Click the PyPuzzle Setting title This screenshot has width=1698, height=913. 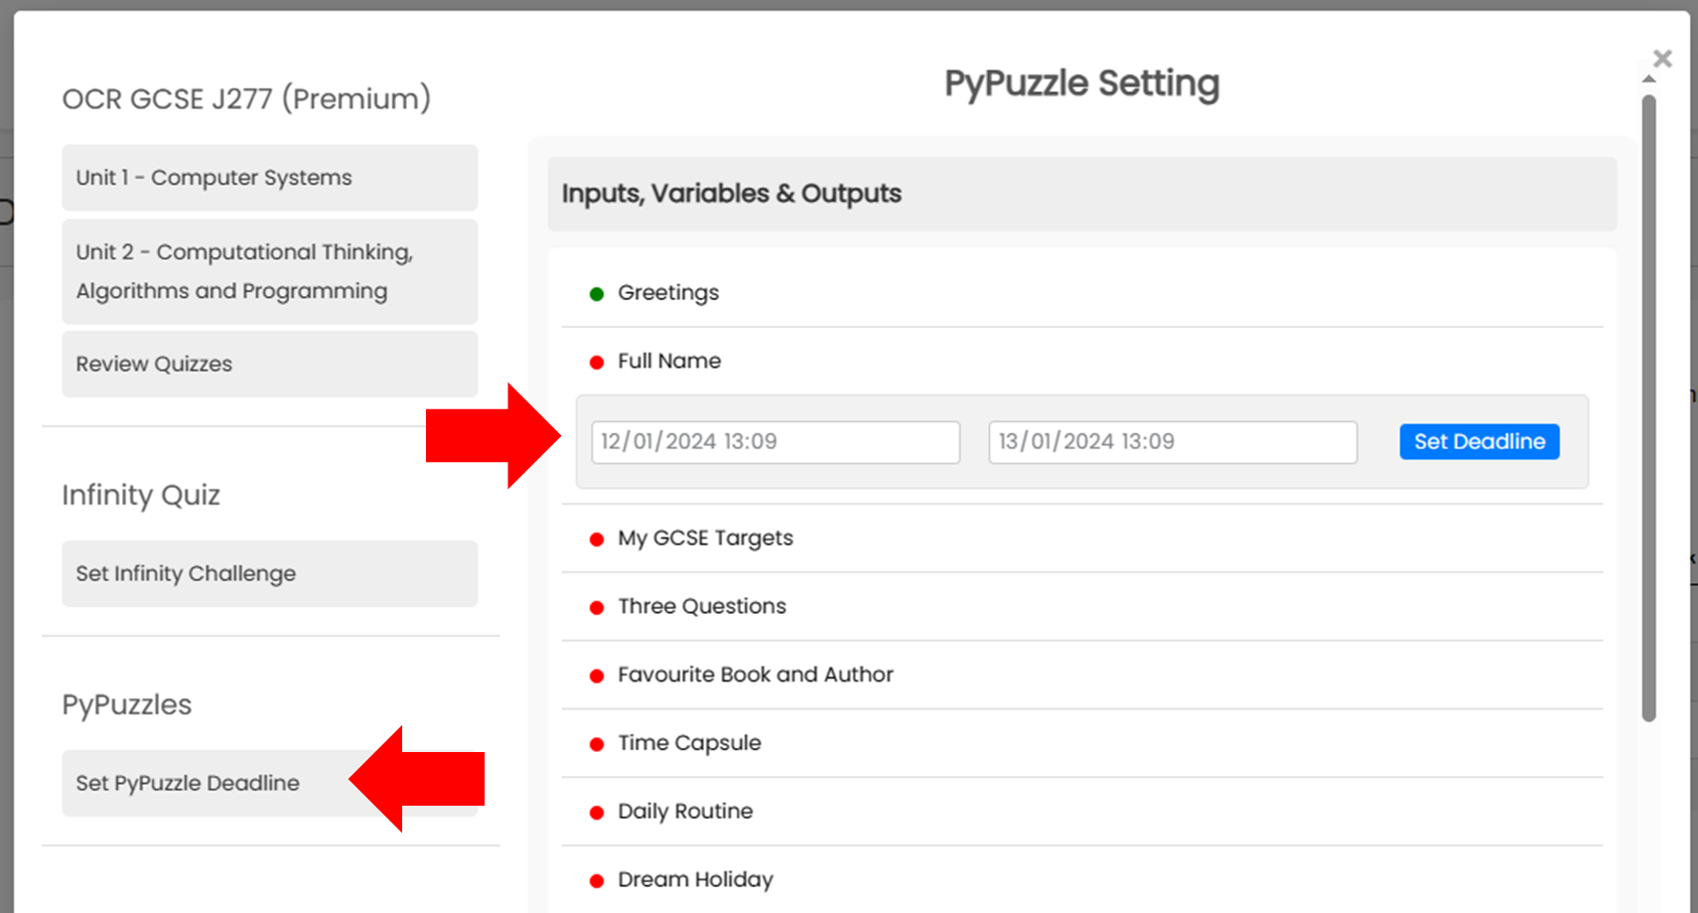pos(1082,84)
